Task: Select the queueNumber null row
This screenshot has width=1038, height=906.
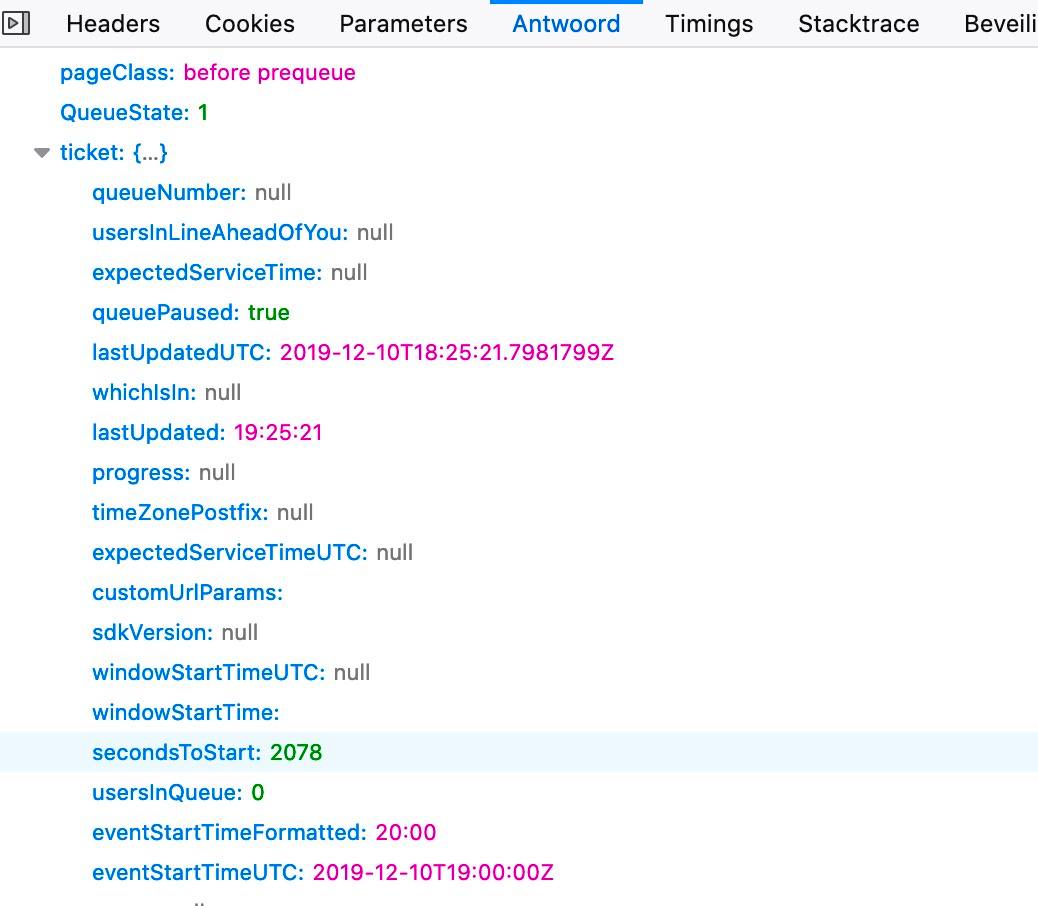Action: pos(191,193)
